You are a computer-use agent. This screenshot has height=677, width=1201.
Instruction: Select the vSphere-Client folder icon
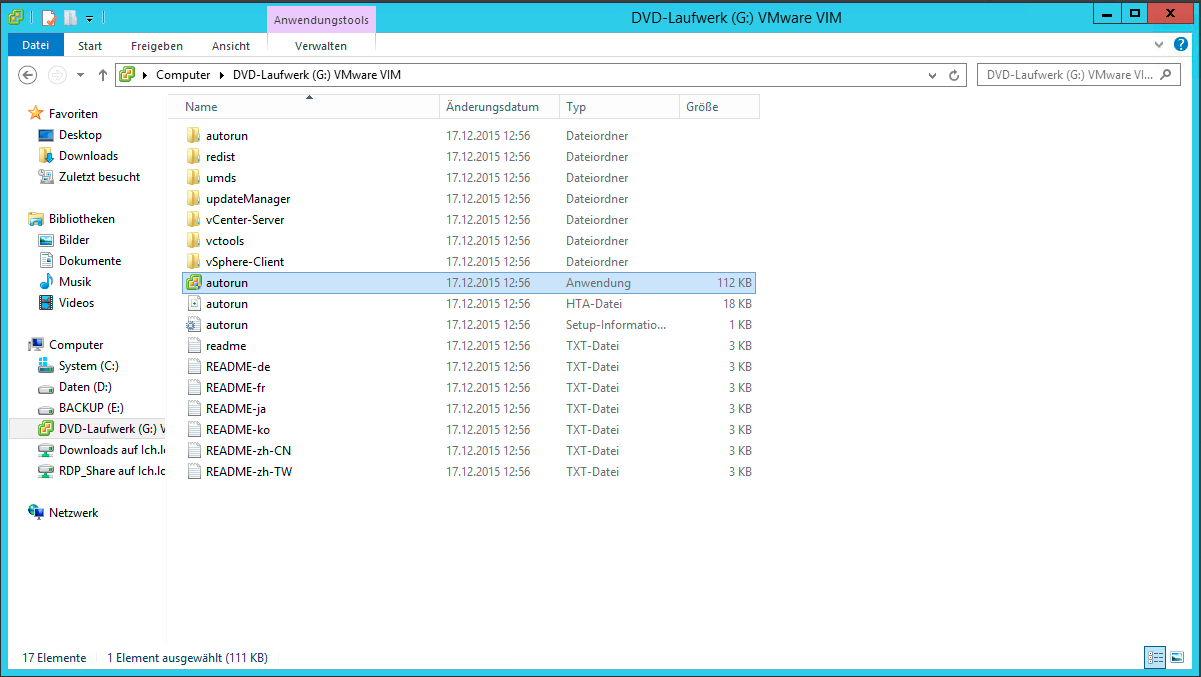coord(194,261)
